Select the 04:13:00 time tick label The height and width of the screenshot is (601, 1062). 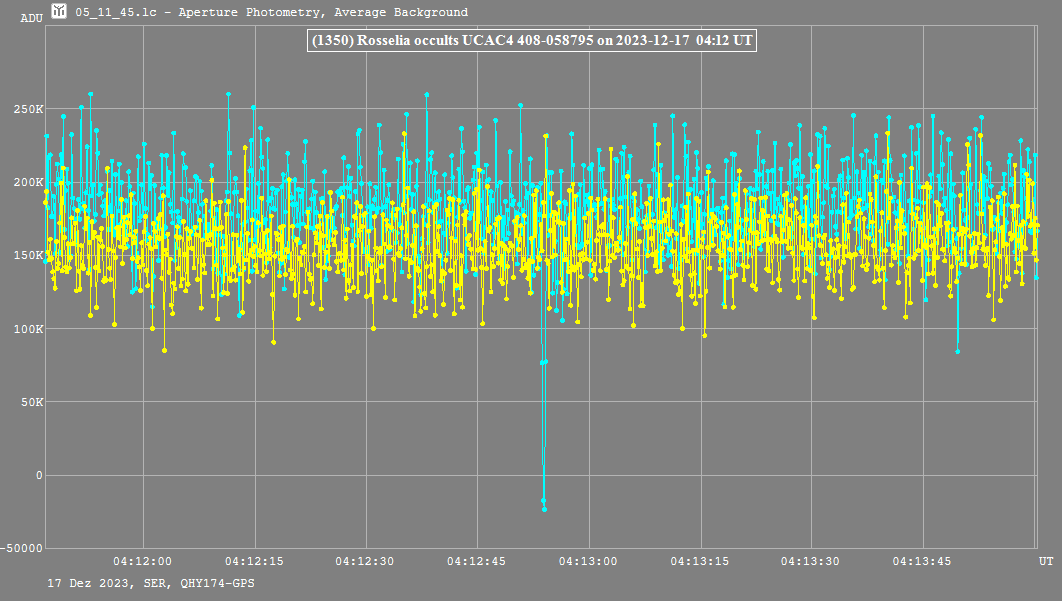587,562
